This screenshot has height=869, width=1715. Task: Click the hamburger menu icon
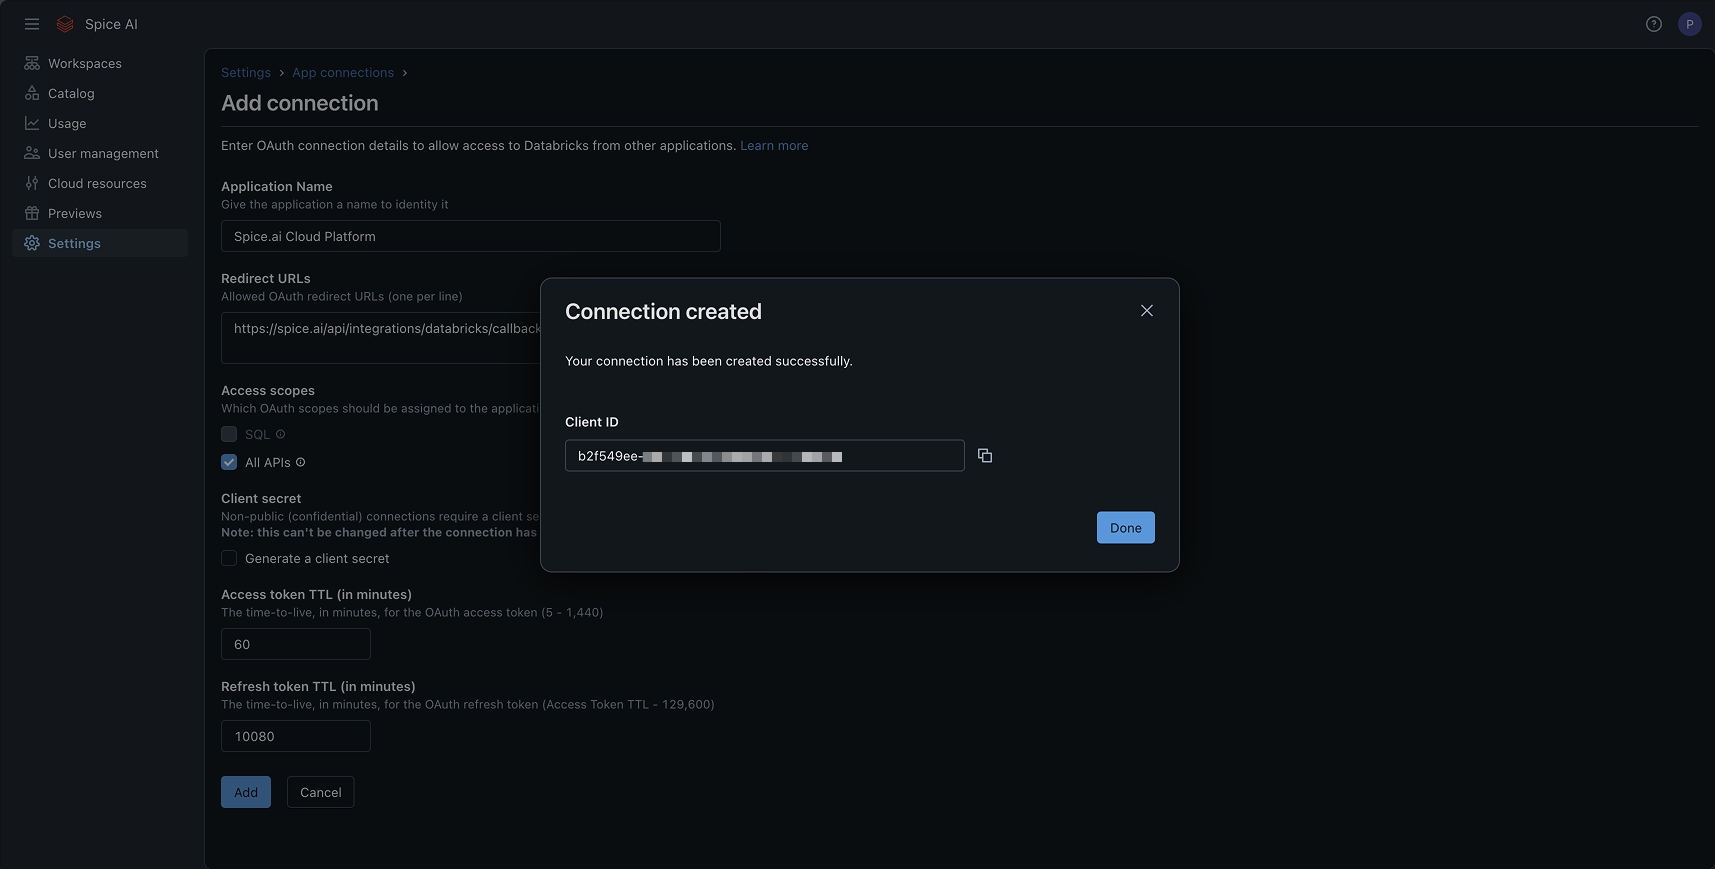coord(32,24)
